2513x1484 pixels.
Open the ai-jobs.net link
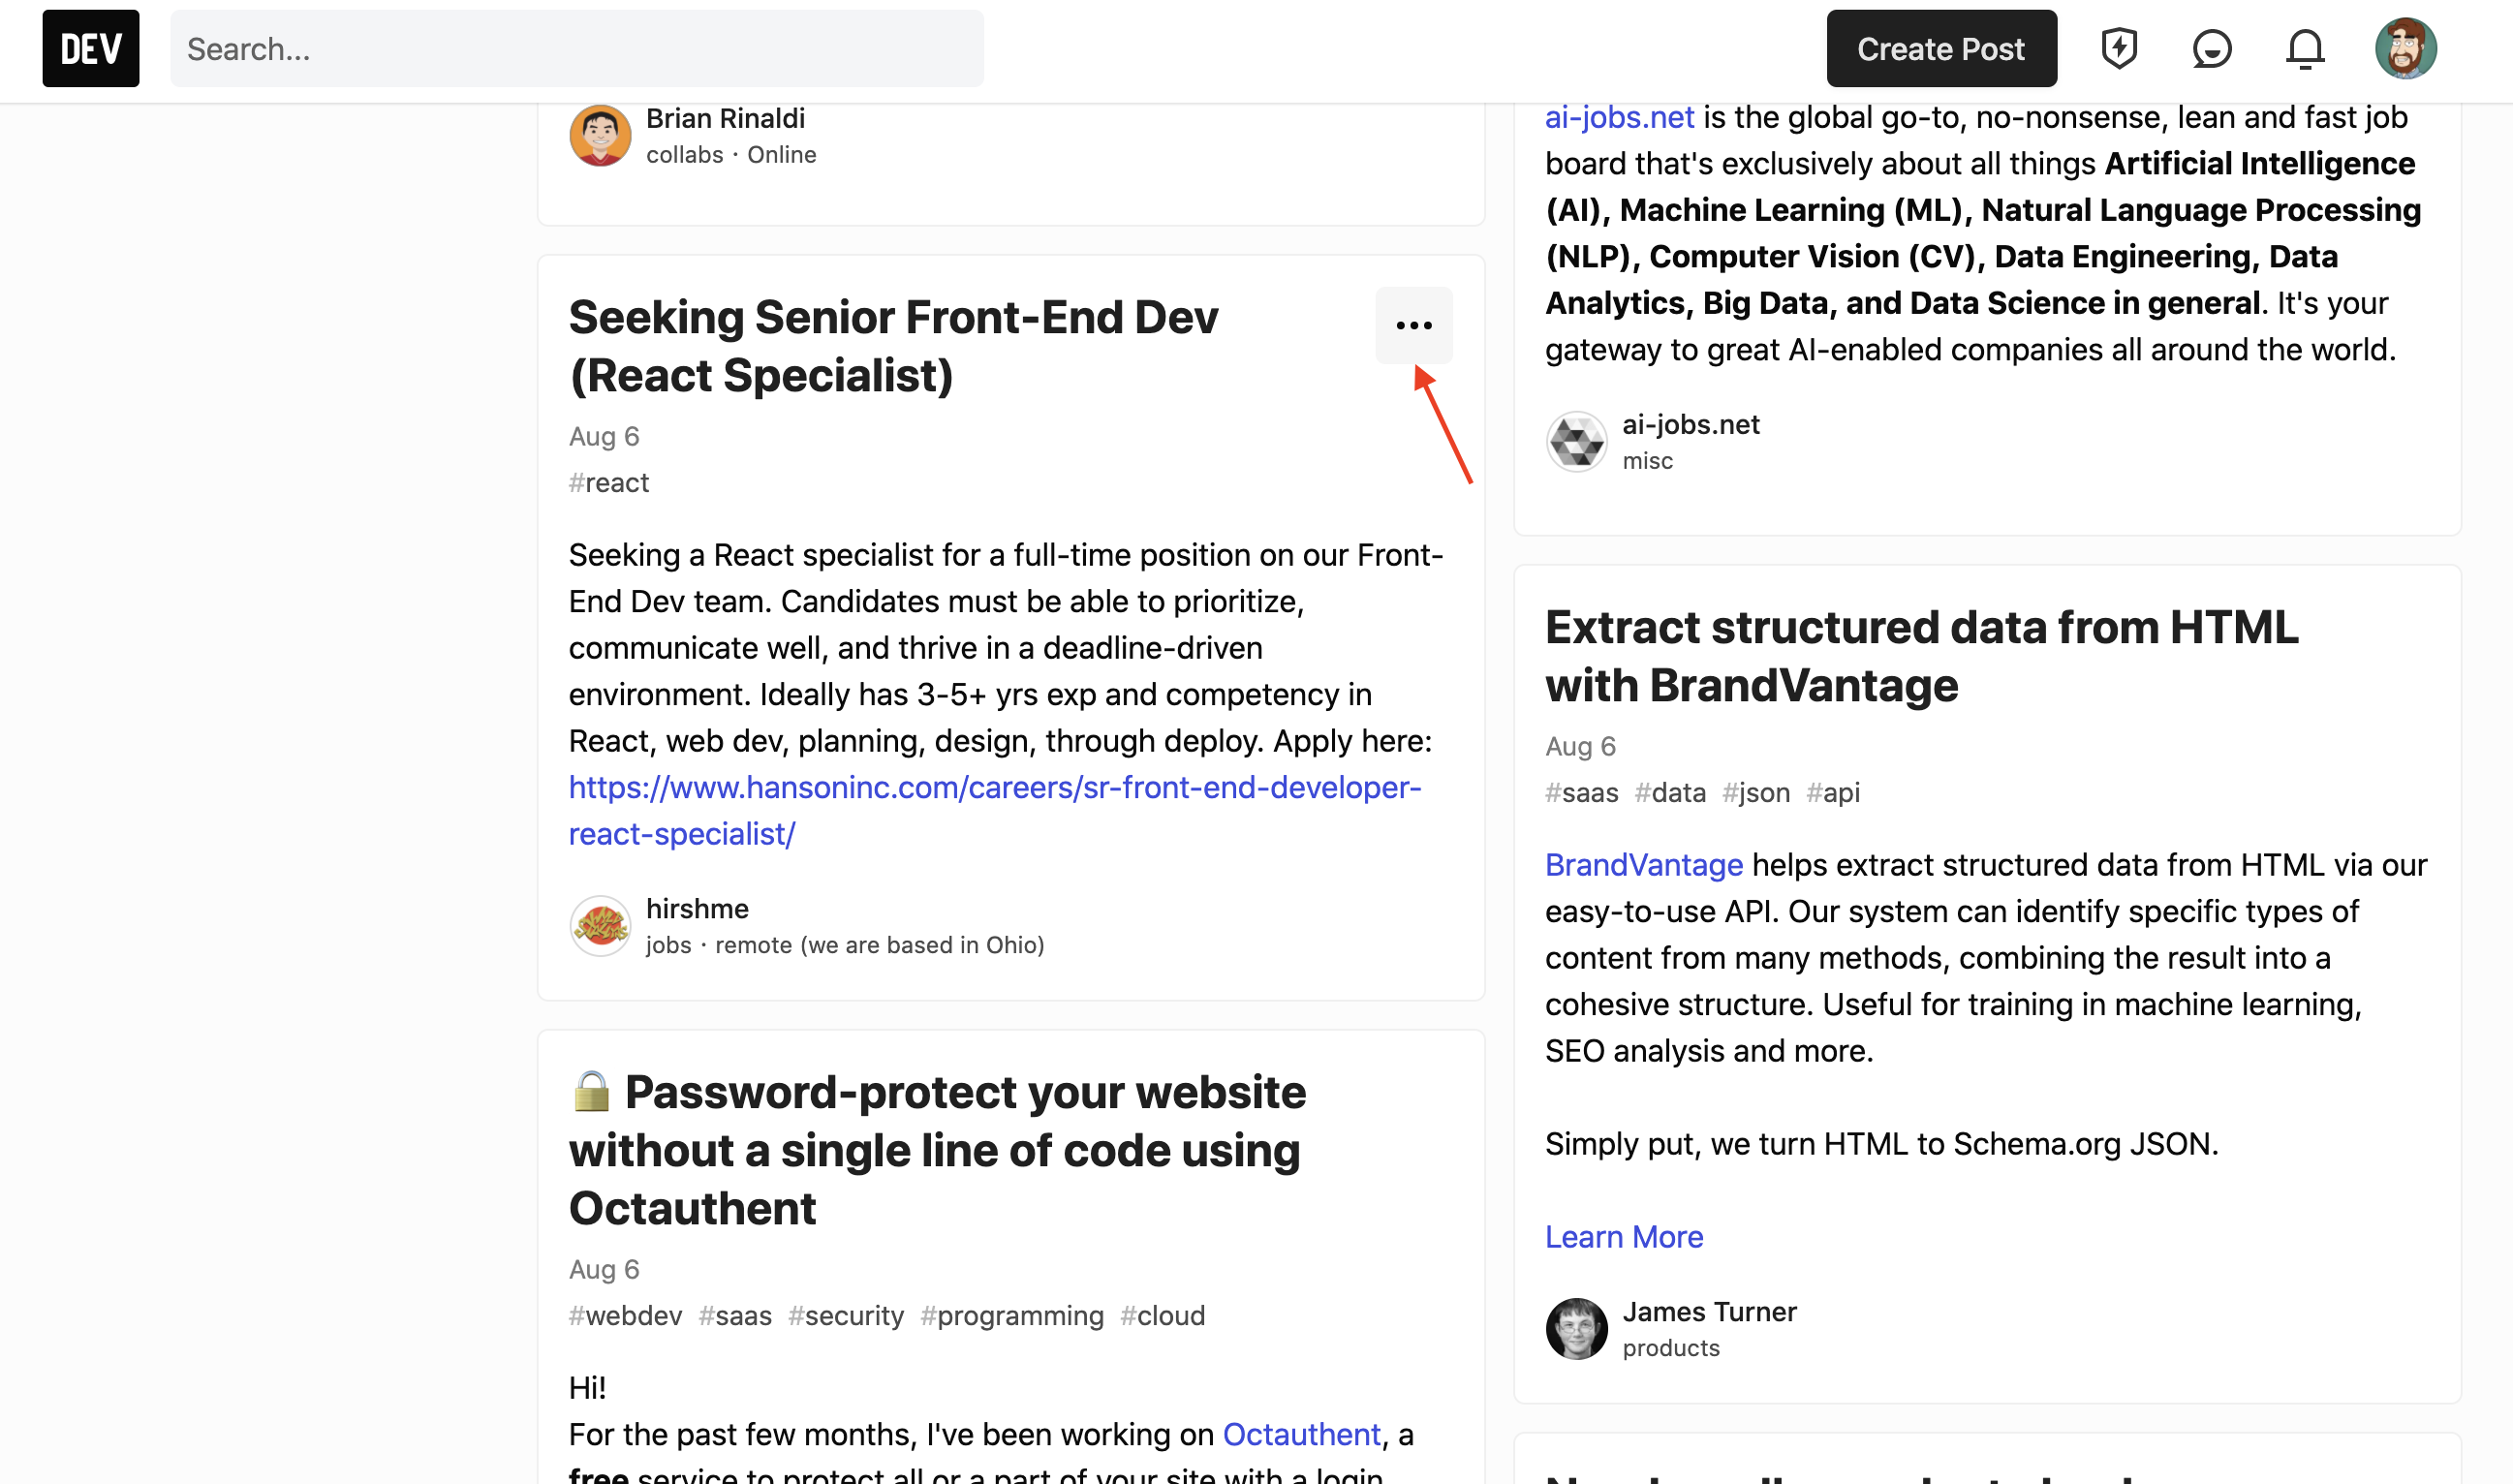pyautogui.click(x=1618, y=116)
